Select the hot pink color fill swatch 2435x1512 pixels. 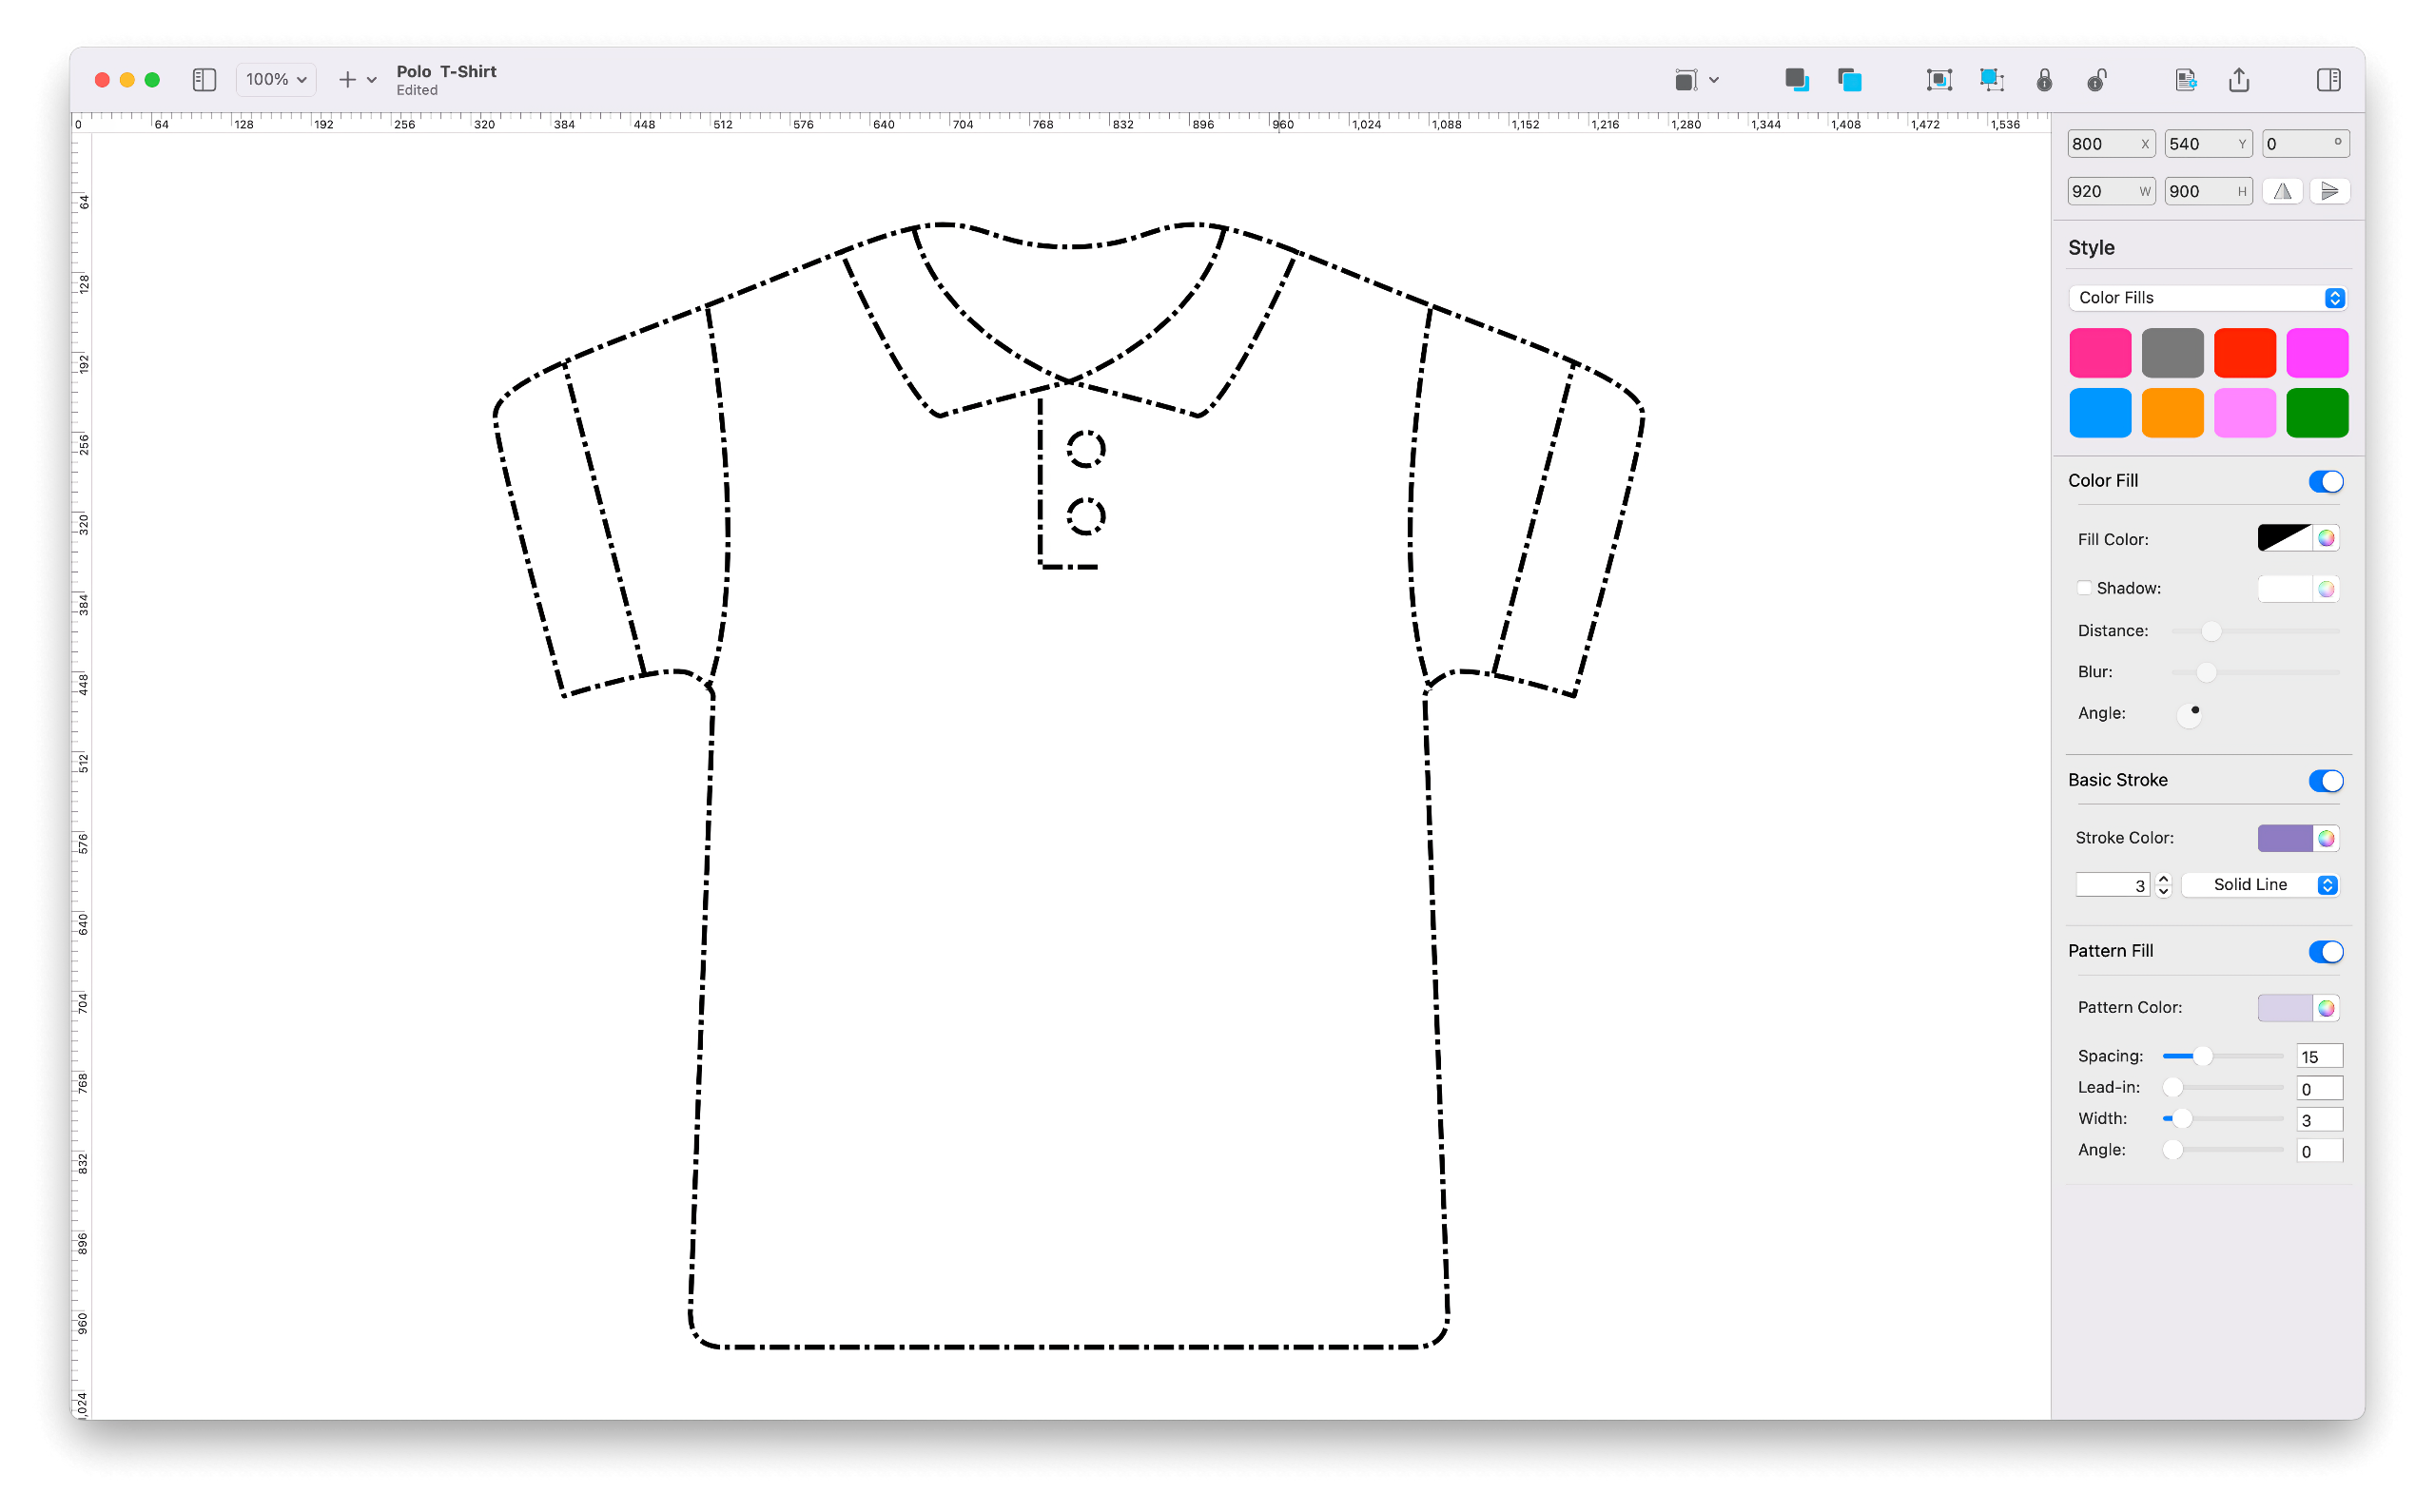pyautogui.click(x=2100, y=353)
